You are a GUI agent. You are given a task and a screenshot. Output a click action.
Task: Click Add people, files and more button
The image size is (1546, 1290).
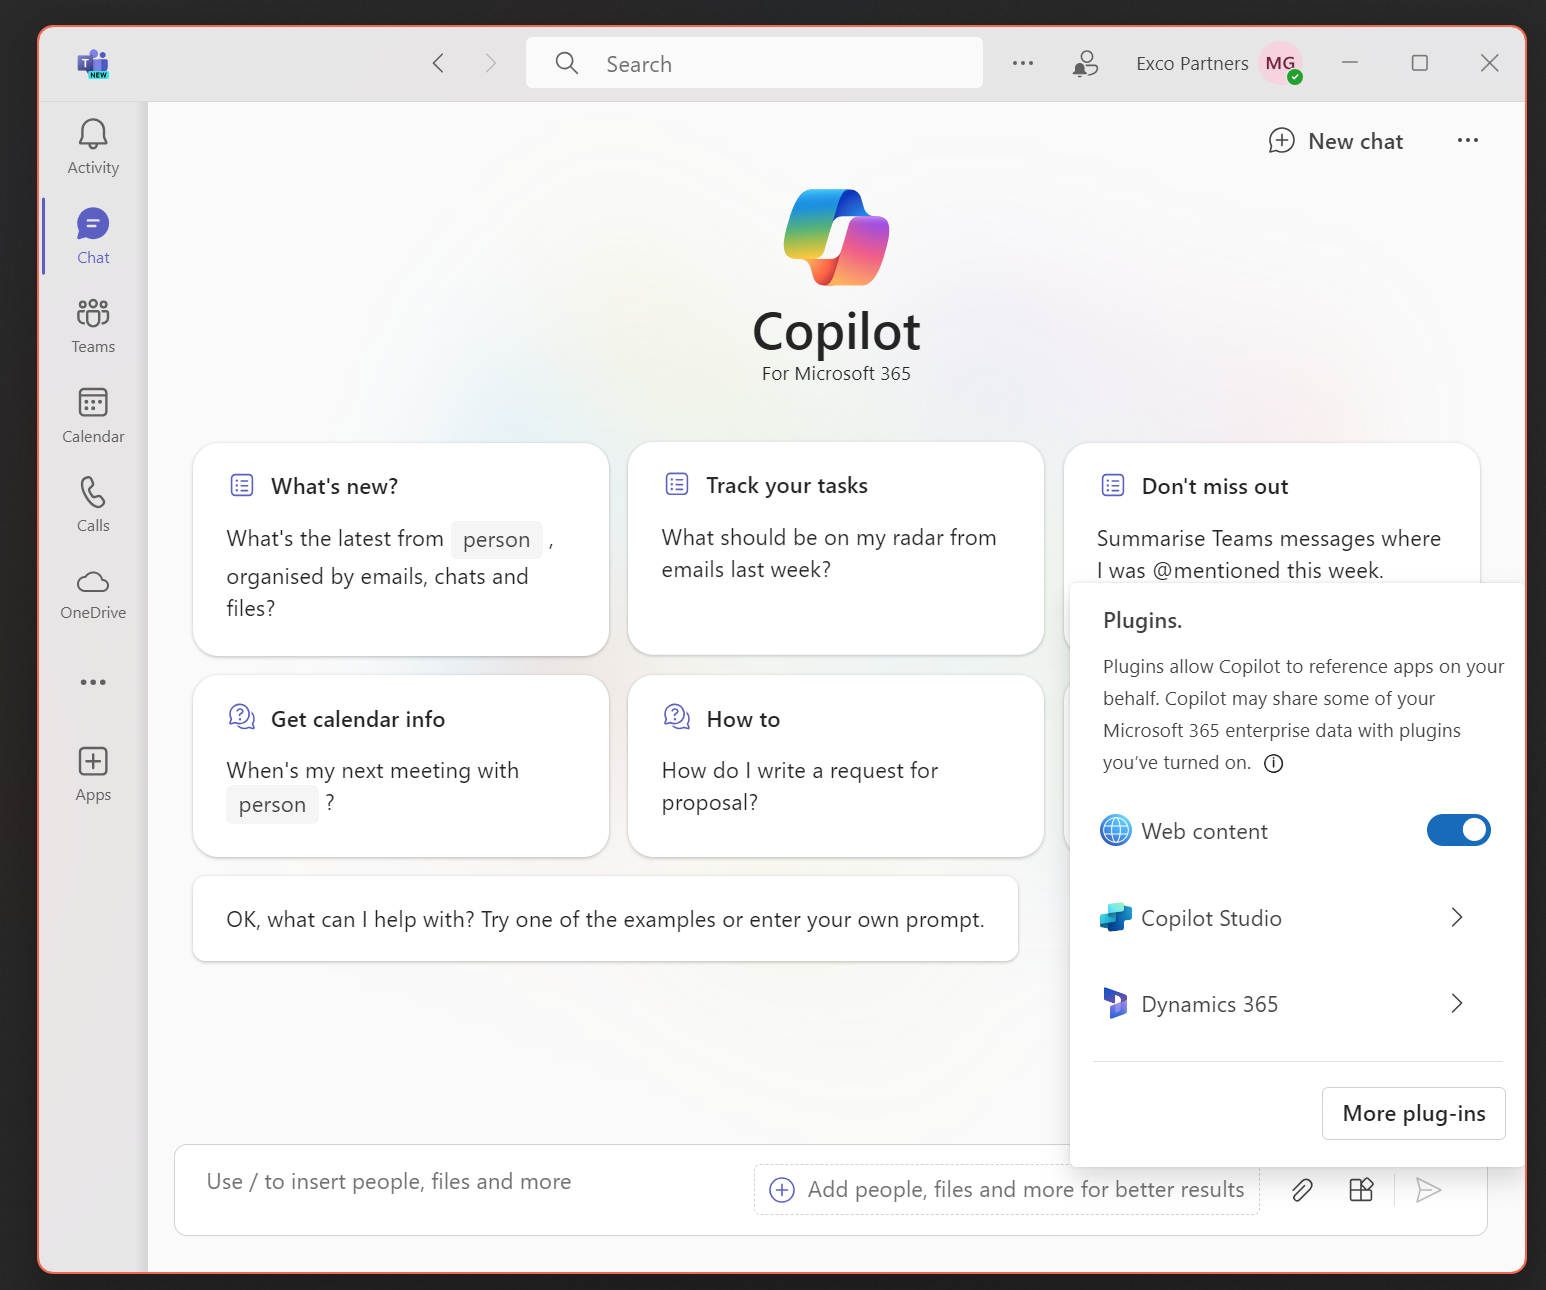pyautogui.click(x=1006, y=1189)
